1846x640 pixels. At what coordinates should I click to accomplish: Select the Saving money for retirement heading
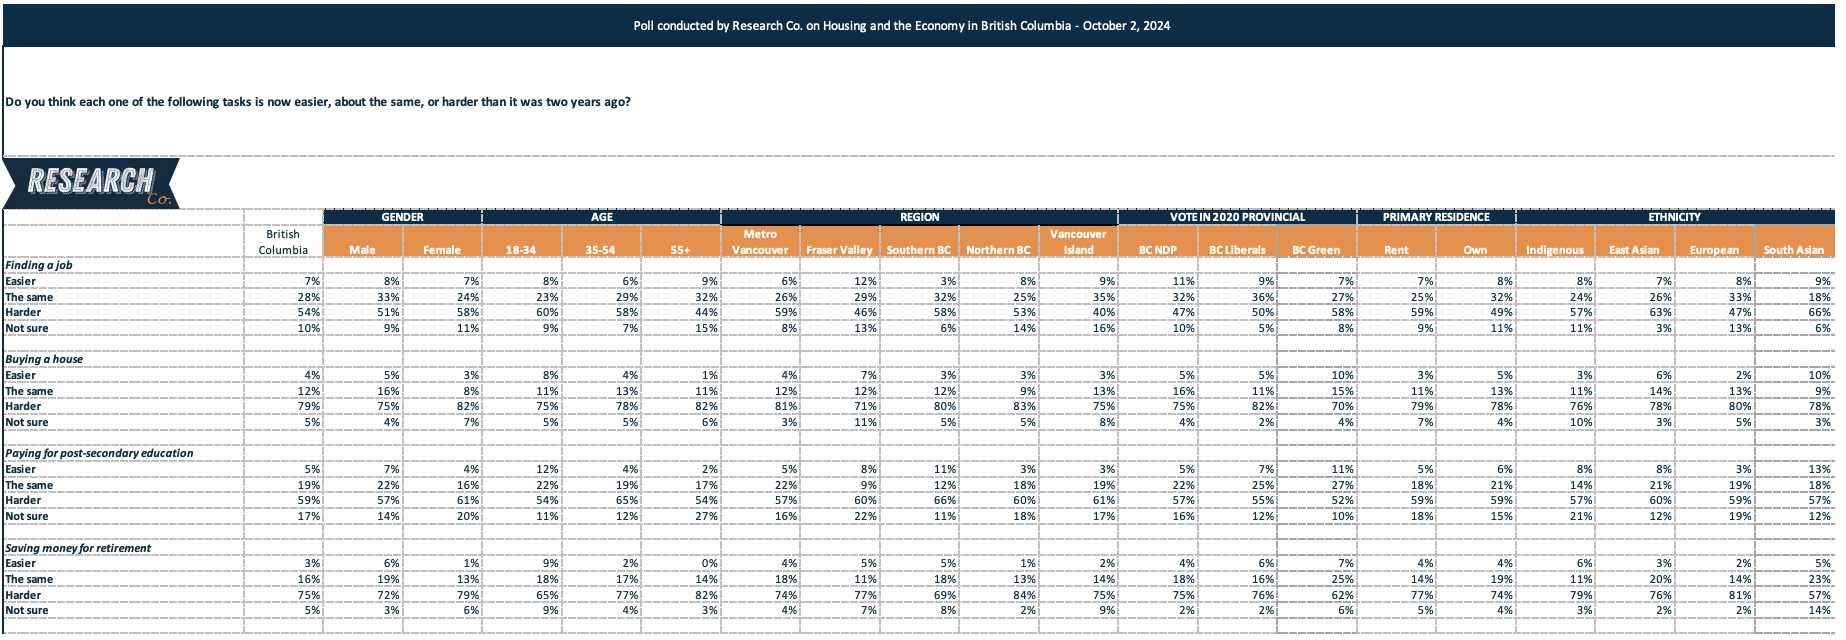click(78, 548)
